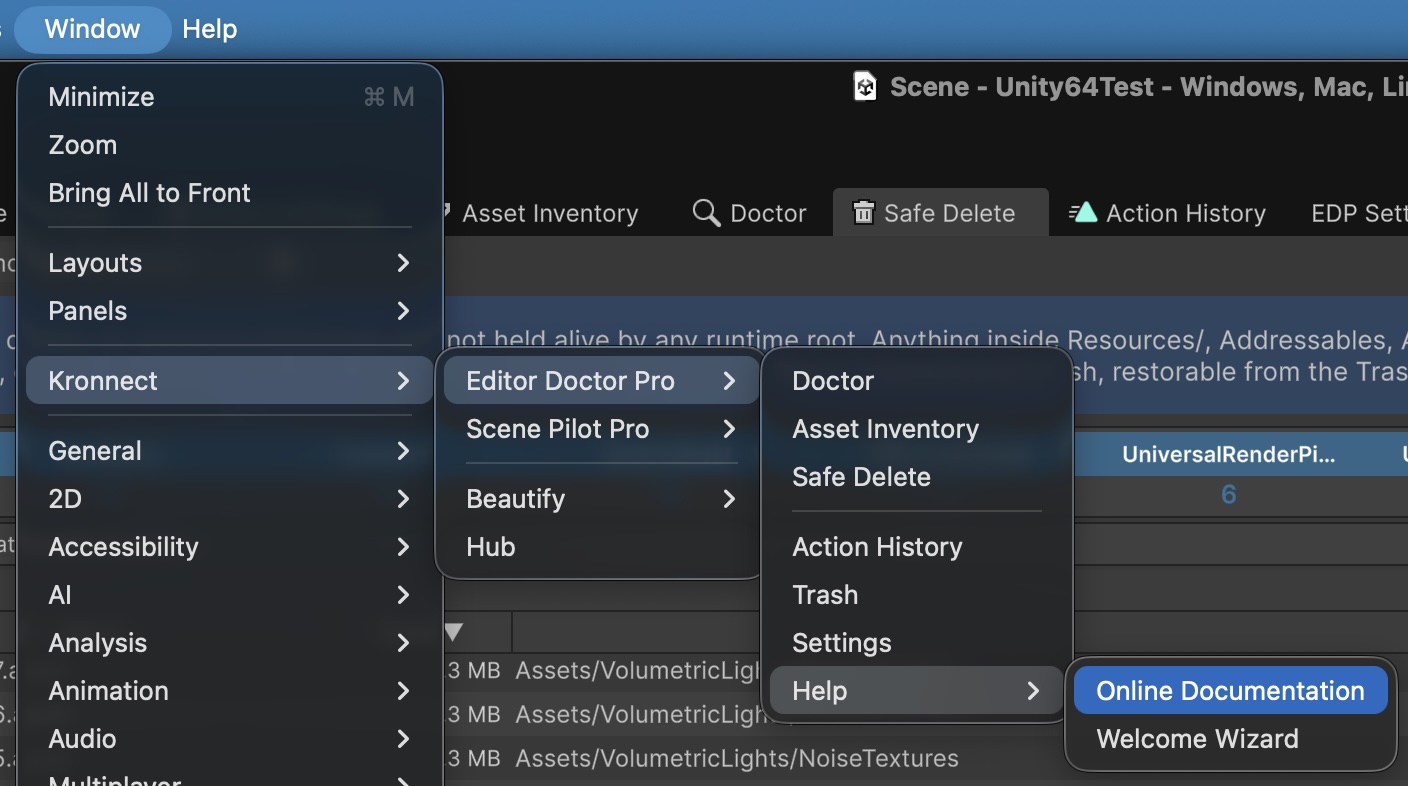Expand the 2D submenu

(230, 499)
